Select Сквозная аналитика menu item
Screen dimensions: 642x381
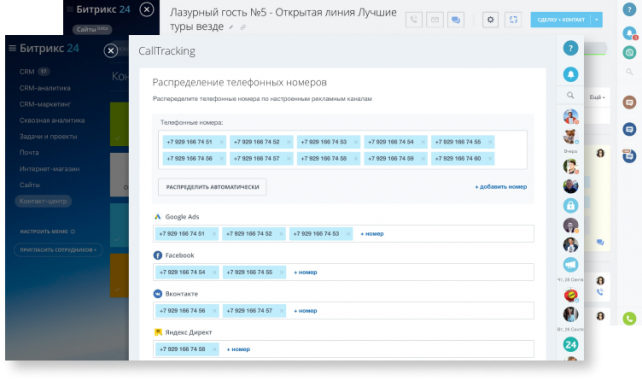tap(52, 120)
